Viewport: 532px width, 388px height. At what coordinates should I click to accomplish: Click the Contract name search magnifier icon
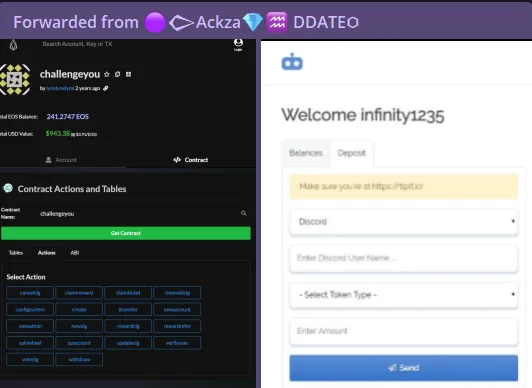tap(244, 213)
